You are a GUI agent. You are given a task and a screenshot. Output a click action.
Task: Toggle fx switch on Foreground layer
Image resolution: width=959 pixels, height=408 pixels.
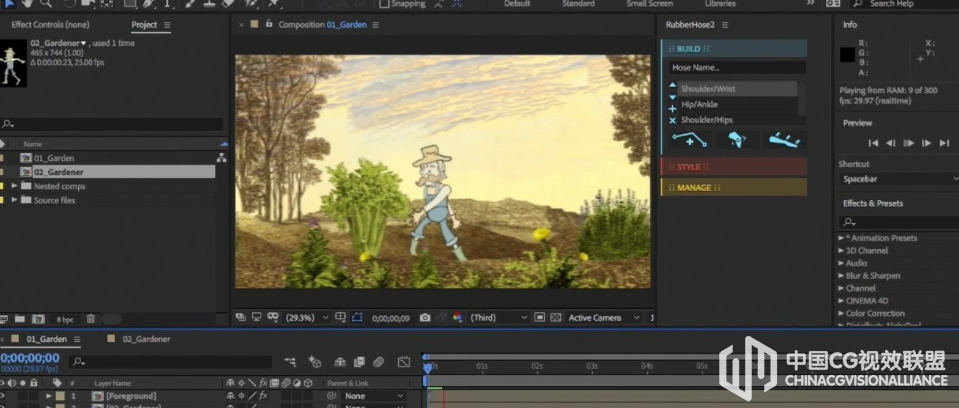pyautogui.click(x=263, y=396)
